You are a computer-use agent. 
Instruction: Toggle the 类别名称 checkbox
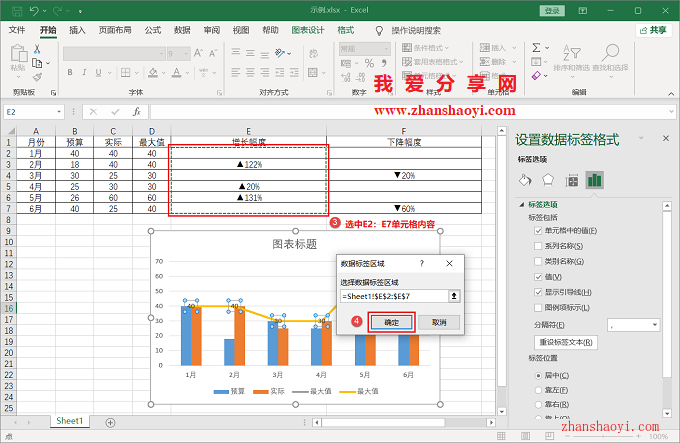[x=538, y=261]
